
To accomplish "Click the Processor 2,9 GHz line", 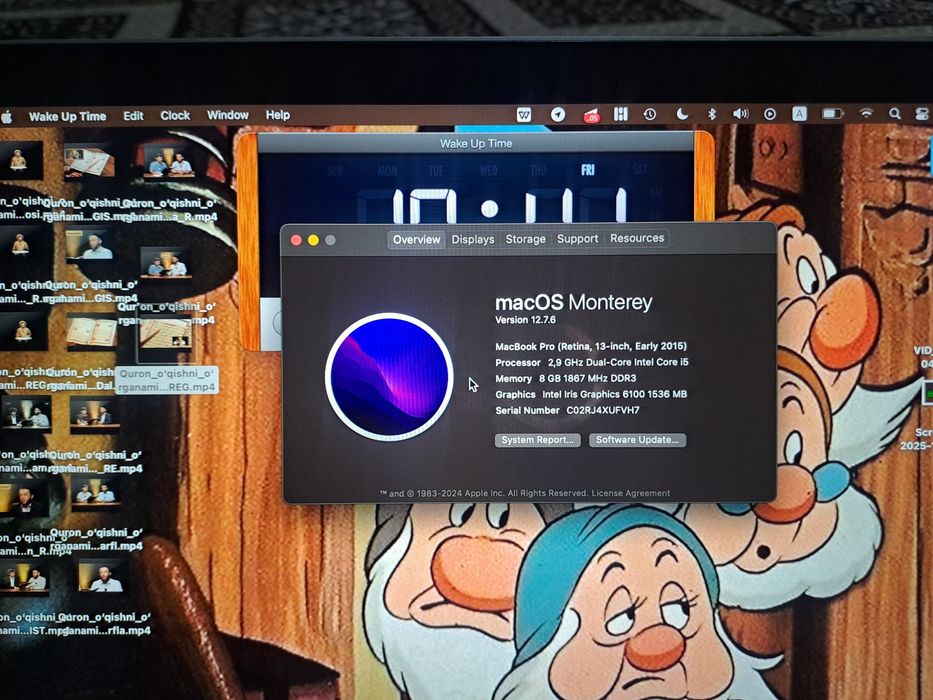I will point(591,362).
